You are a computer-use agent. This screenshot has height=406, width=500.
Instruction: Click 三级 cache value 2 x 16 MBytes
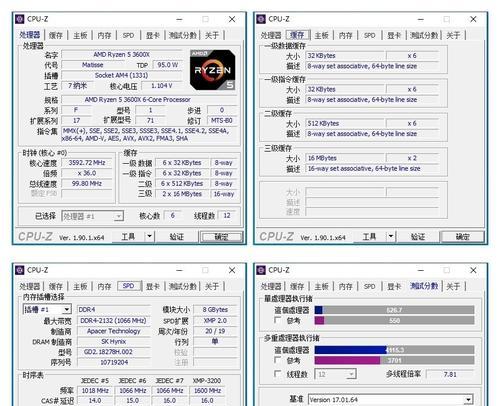pos(182,194)
